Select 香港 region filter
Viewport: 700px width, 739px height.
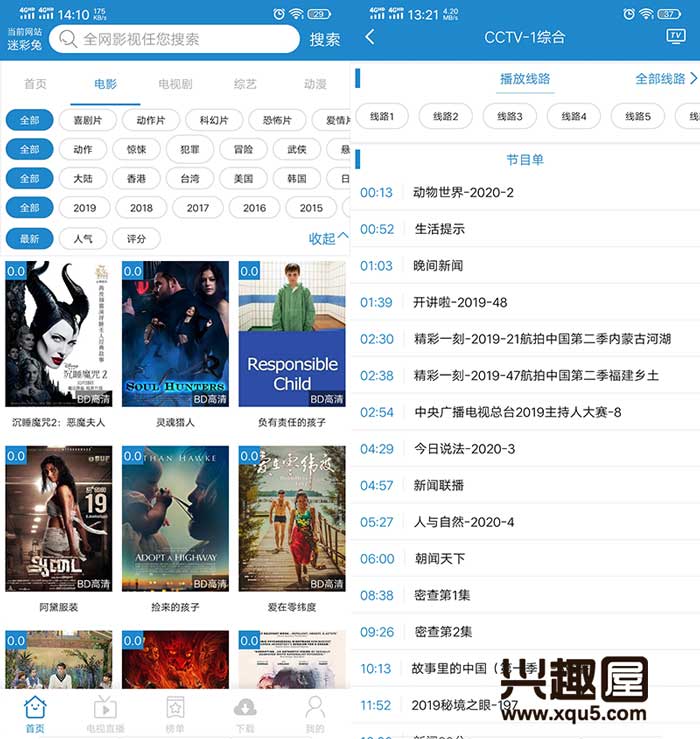[x=136, y=179]
